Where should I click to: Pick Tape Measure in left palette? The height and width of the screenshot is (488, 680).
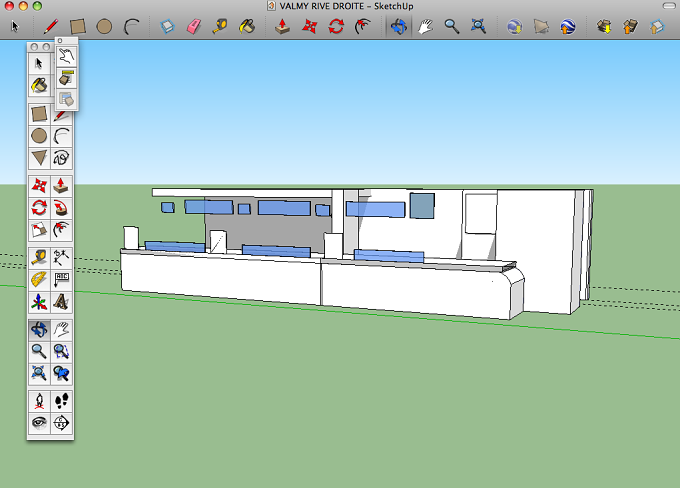click(39, 258)
